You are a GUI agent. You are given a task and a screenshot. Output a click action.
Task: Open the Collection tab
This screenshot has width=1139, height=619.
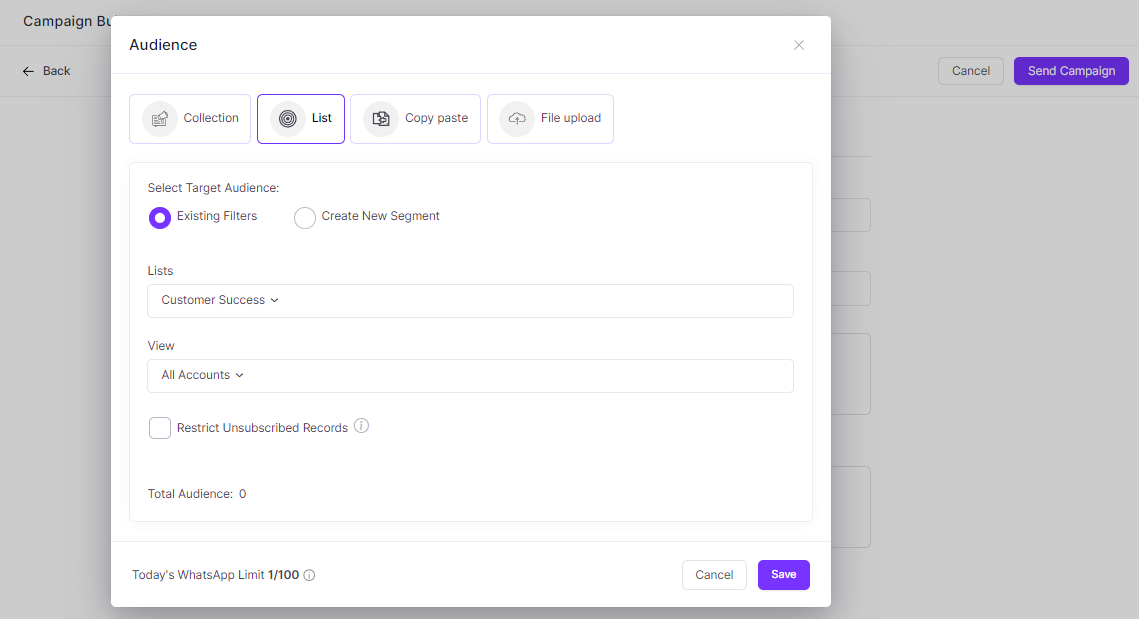[x=190, y=118]
